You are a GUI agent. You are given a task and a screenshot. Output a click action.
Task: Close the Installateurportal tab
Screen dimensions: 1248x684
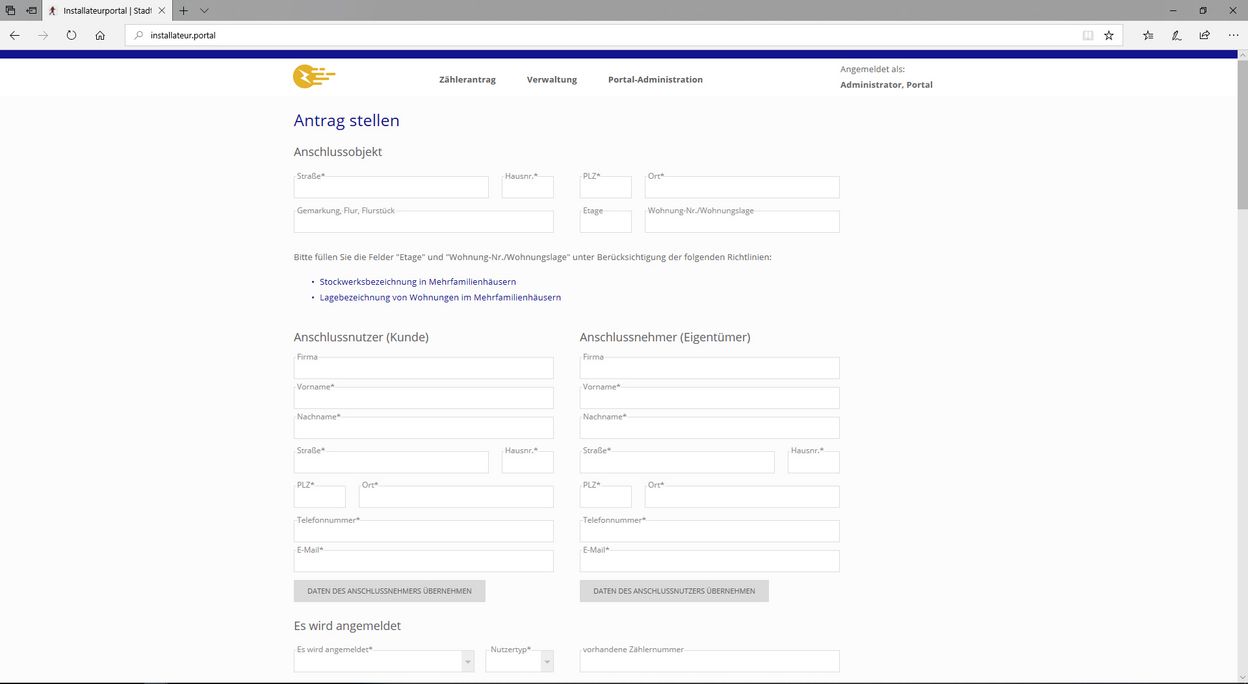(x=161, y=10)
